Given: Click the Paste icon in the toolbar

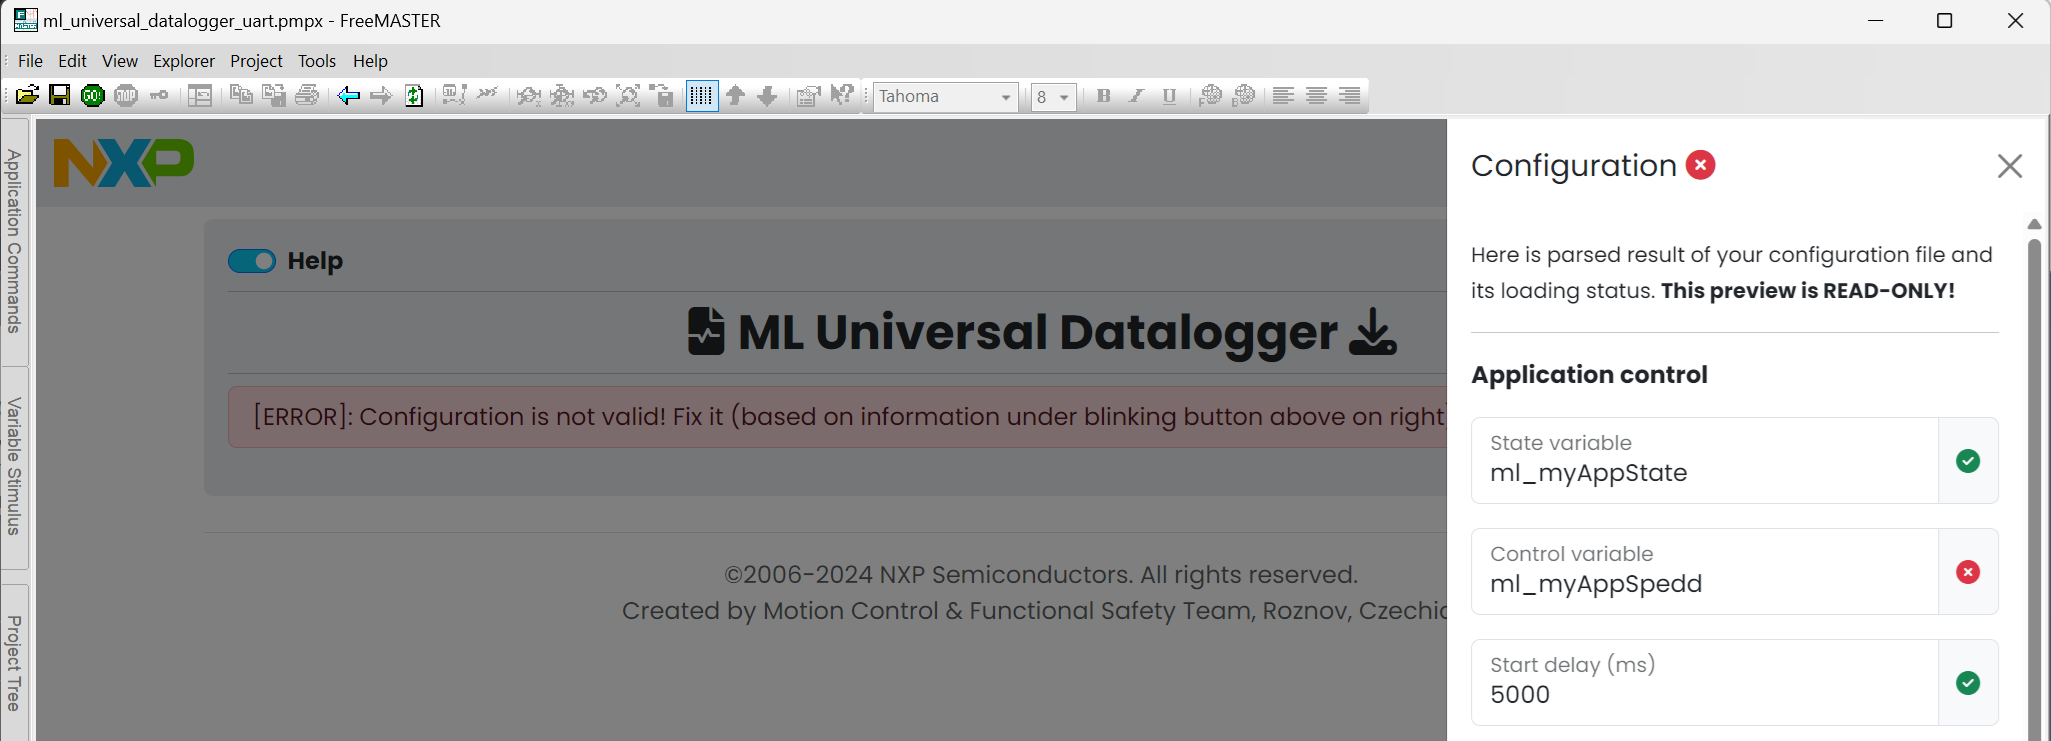Looking at the screenshot, I should point(274,96).
